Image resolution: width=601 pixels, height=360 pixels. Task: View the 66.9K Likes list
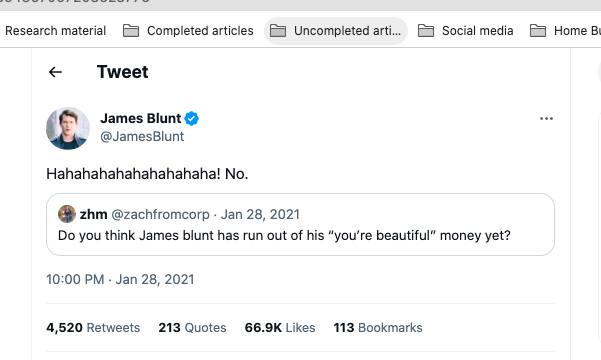(x=280, y=328)
